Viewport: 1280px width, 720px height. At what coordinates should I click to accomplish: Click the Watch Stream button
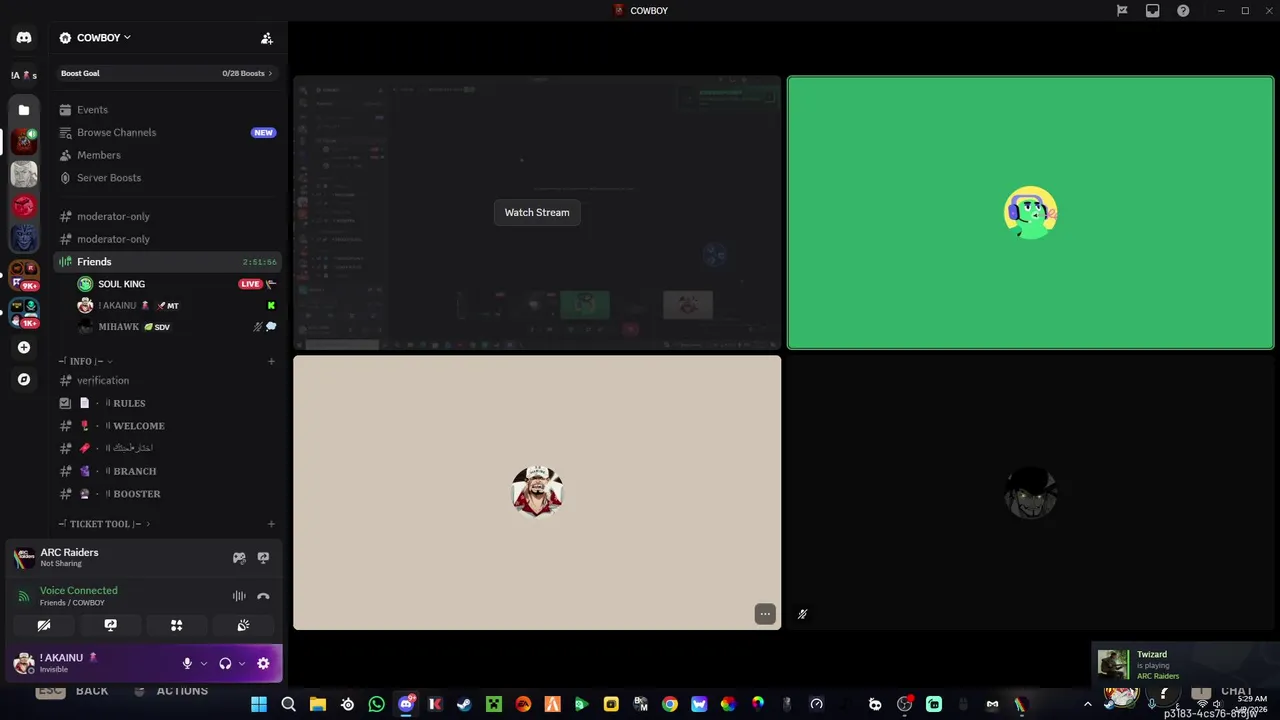(x=537, y=212)
